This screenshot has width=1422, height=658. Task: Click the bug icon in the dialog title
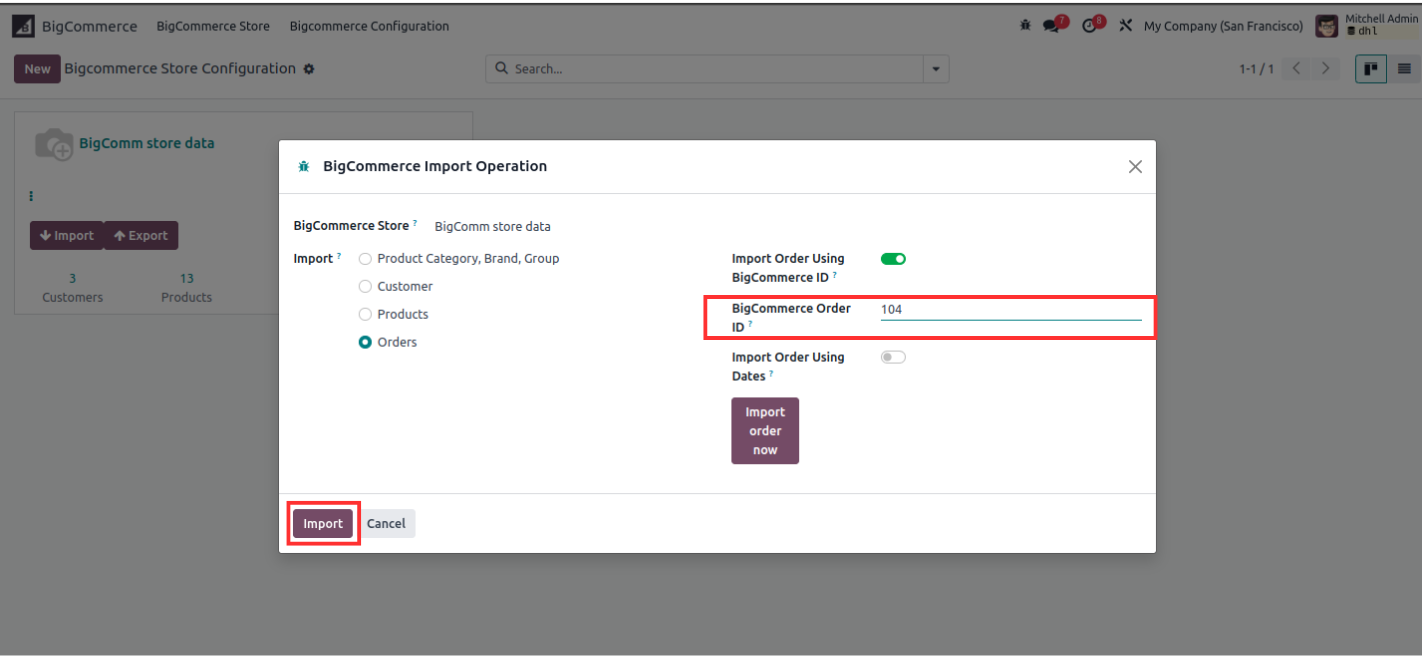click(x=304, y=167)
